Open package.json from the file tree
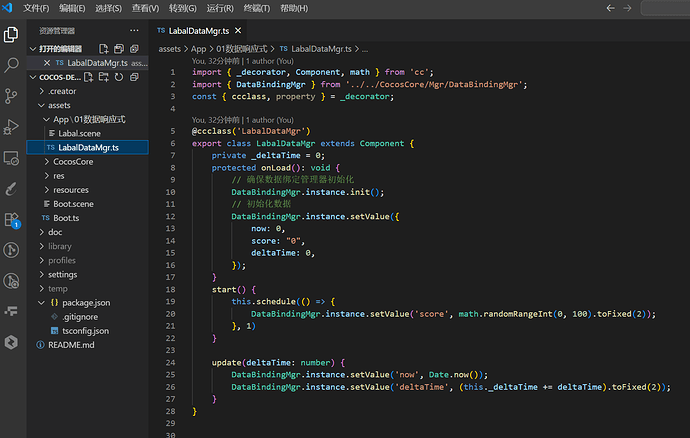Screen dimensions: 690x438 tap(85, 302)
